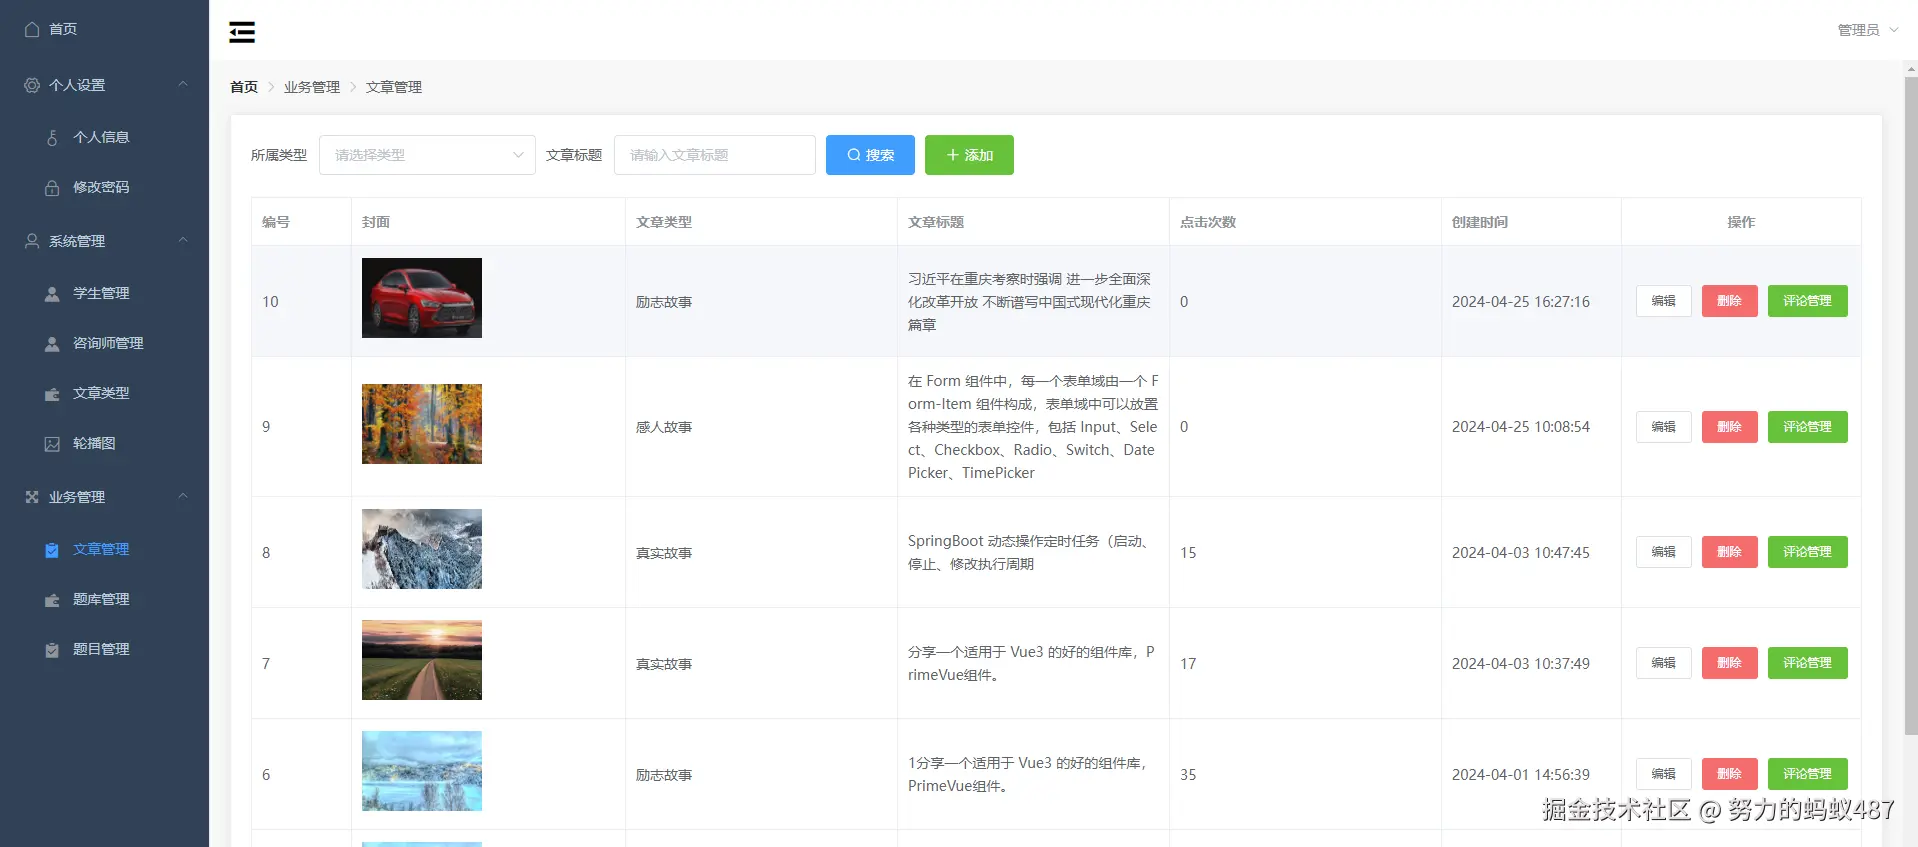Focus the 文章标题 input field

click(x=715, y=155)
